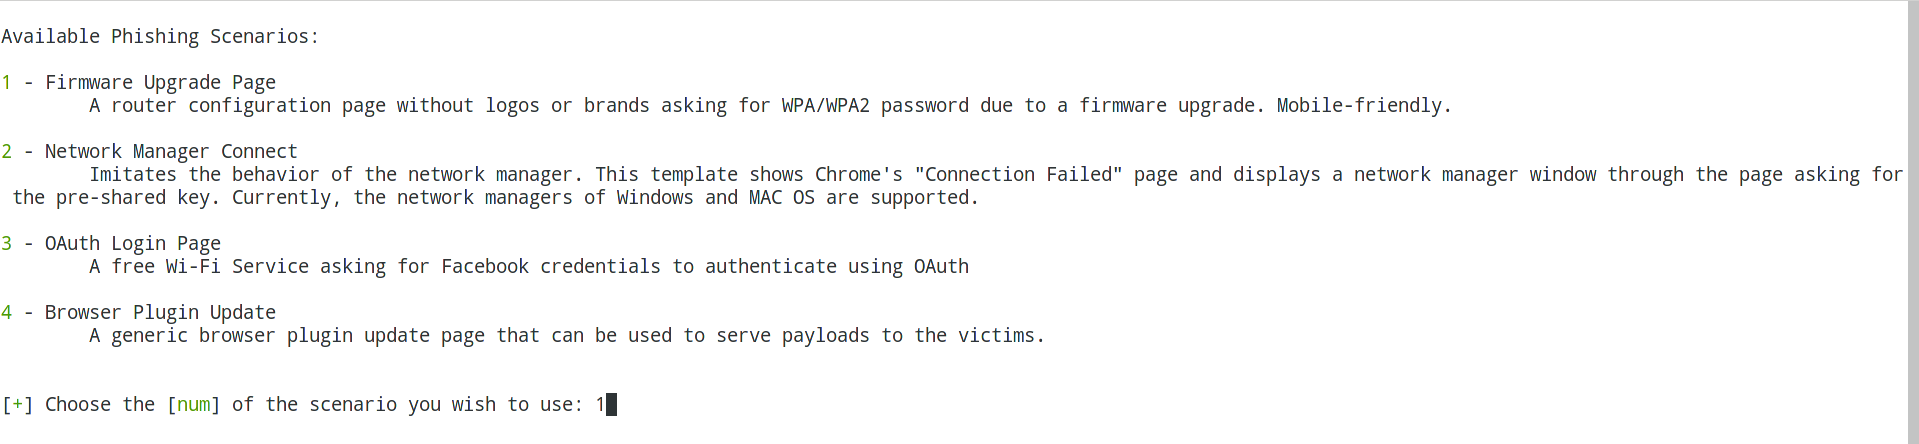Click the "Firmware Upgrade Page" scenario title
Screen dimensions: 1919x444
tap(160, 83)
